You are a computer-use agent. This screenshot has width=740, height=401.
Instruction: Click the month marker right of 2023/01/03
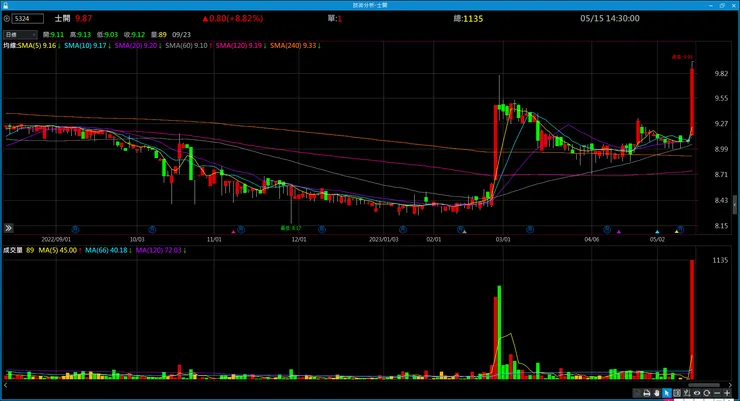click(403, 229)
